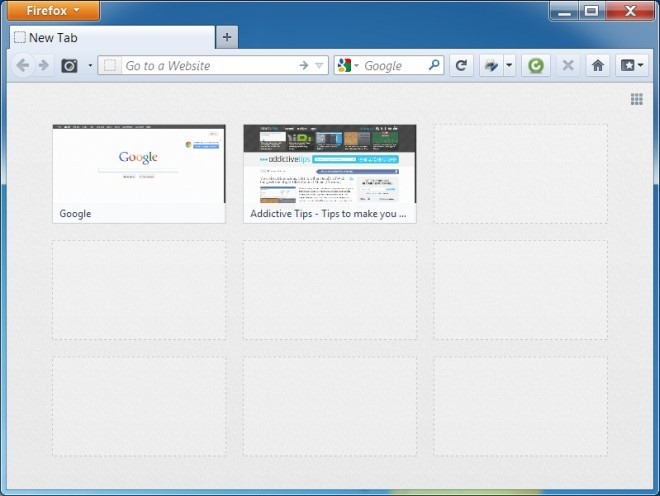
Task: Toggle the new tab grid view icon
Action: [x=636, y=99]
